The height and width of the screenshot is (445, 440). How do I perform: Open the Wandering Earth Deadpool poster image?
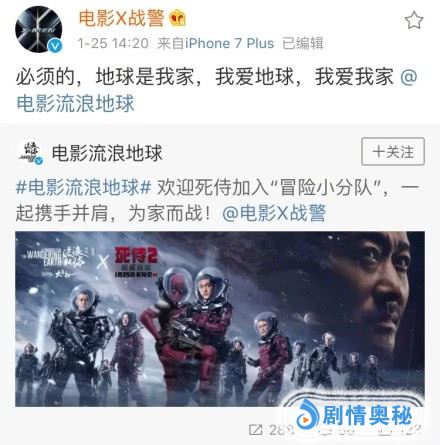click(220, 319)
